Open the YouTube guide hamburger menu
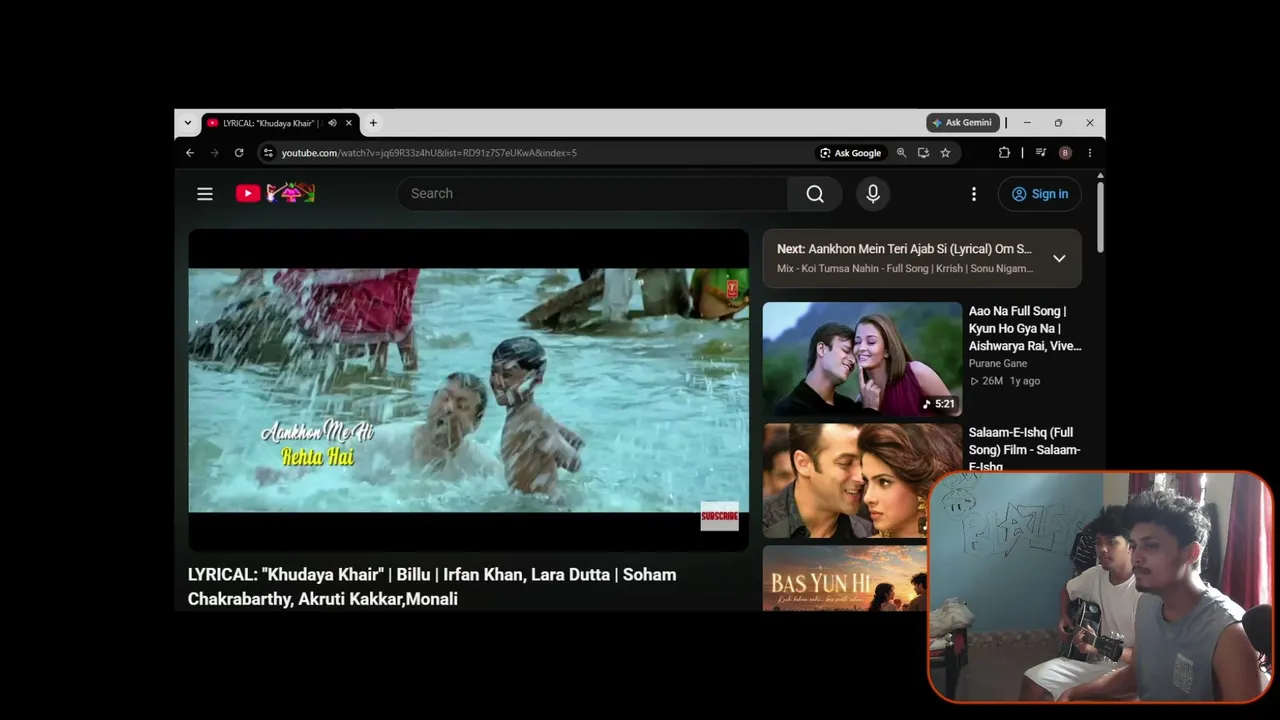1280x720 pixels. tap(205, 194)
